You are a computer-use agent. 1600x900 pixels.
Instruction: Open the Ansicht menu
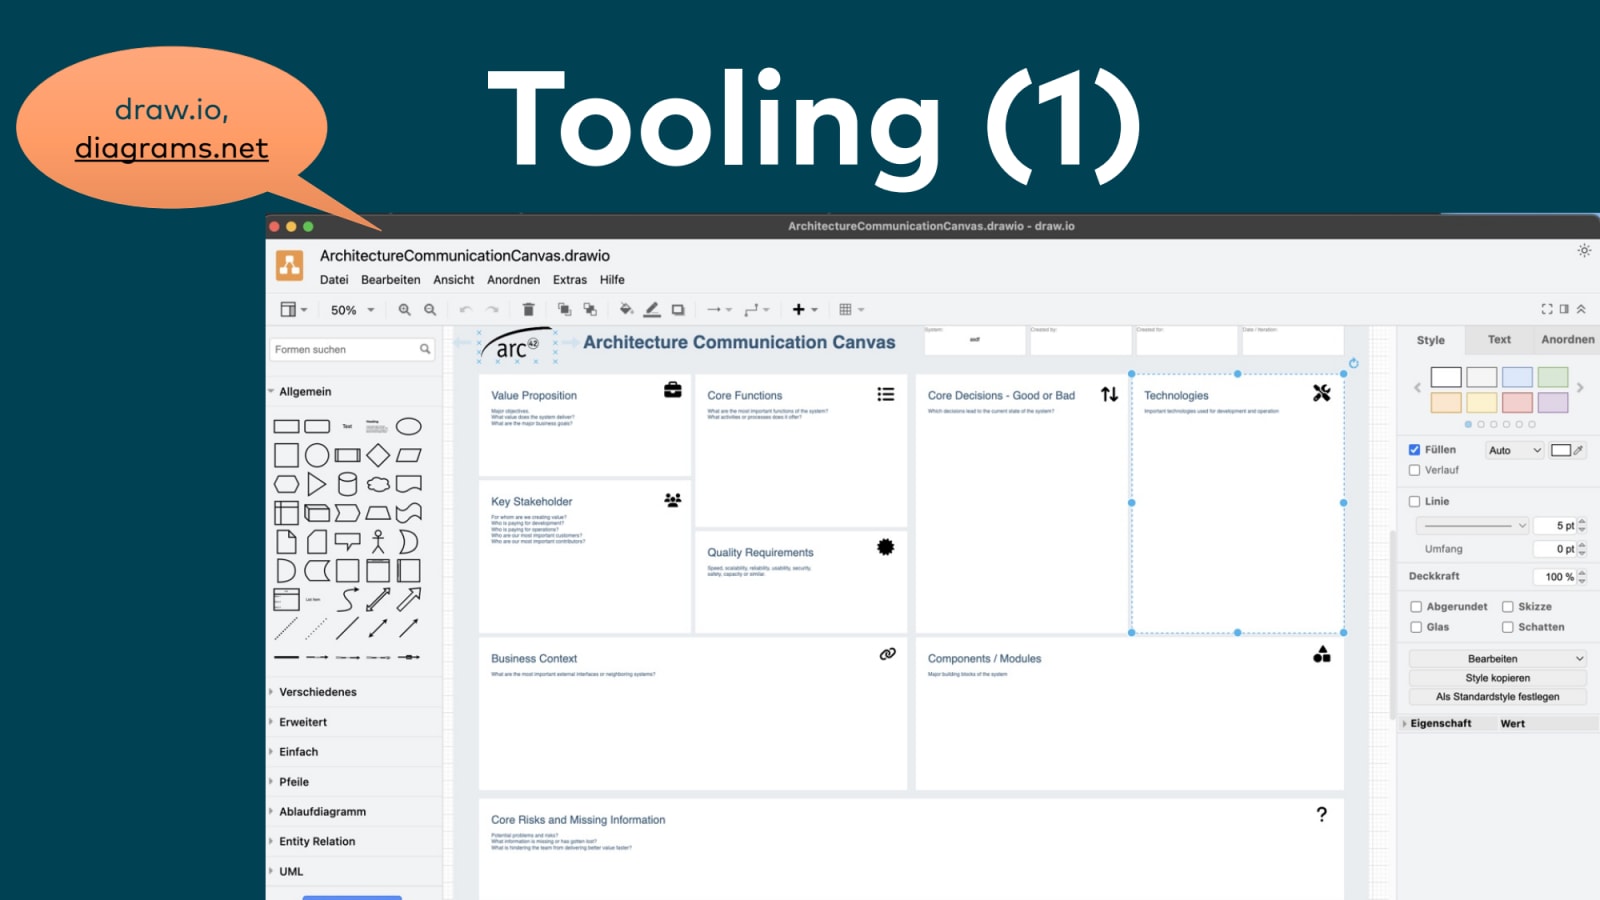coord(454,280)
